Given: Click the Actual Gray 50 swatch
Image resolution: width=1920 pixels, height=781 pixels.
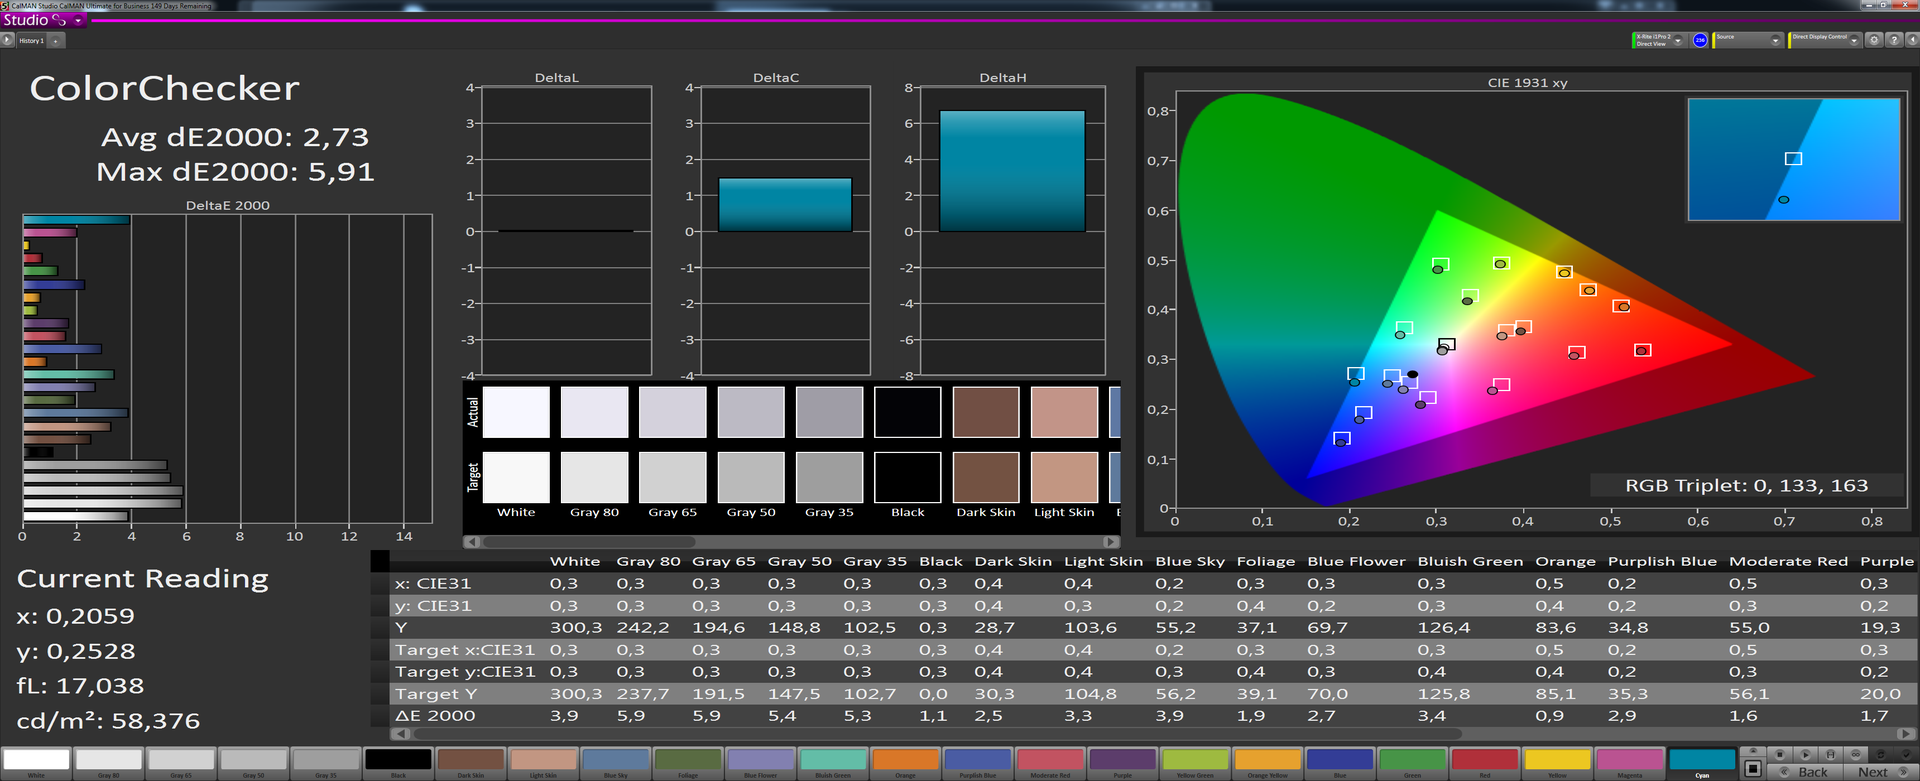Looking at the screenshot, I should 751,412.
